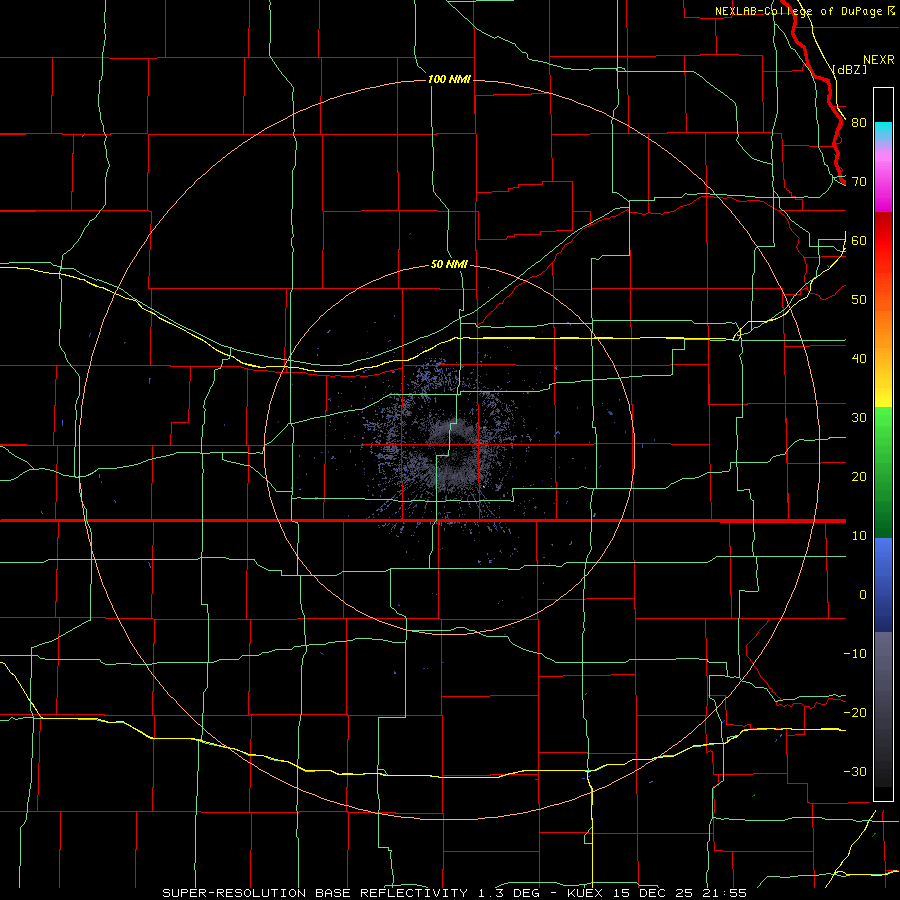The image size is (900, 900).
Task: Click the 30 value on the dBZ scale
Action: pyautogui.click(x=859, y=417)
